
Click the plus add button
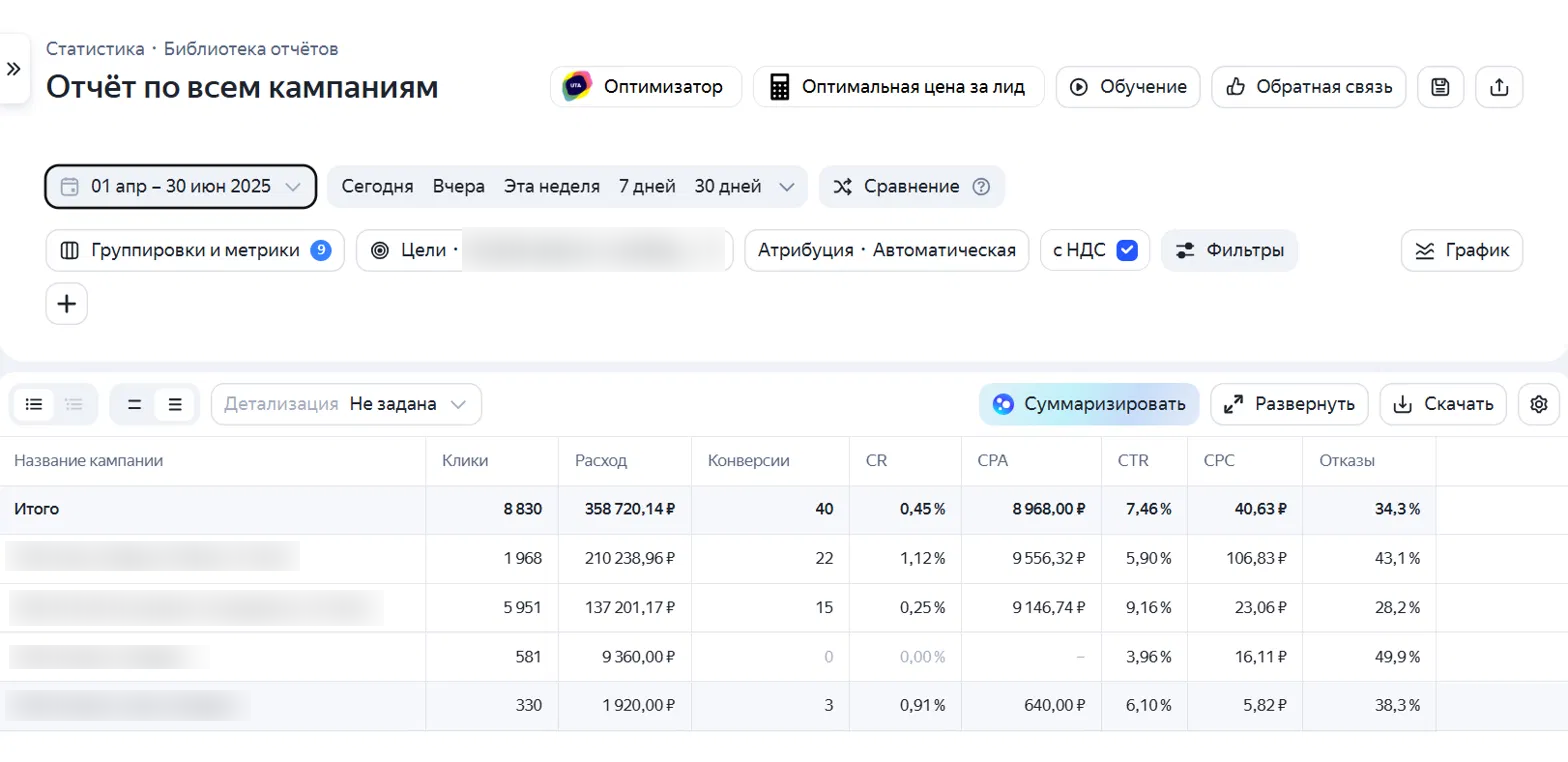click(x=67, y=304)
